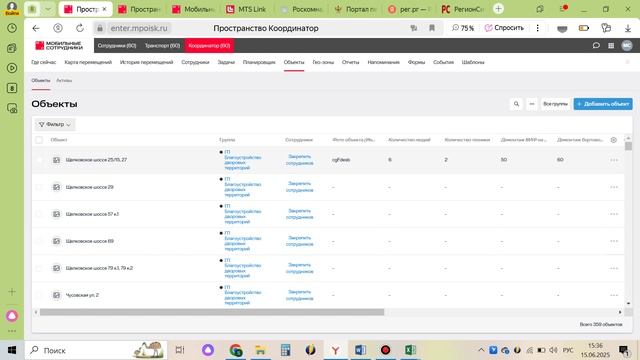Open group link for Щелковское шоссе 57 к3
Image resolution: width=640 pixels, height=360 pixels.
tap(242, 214)
